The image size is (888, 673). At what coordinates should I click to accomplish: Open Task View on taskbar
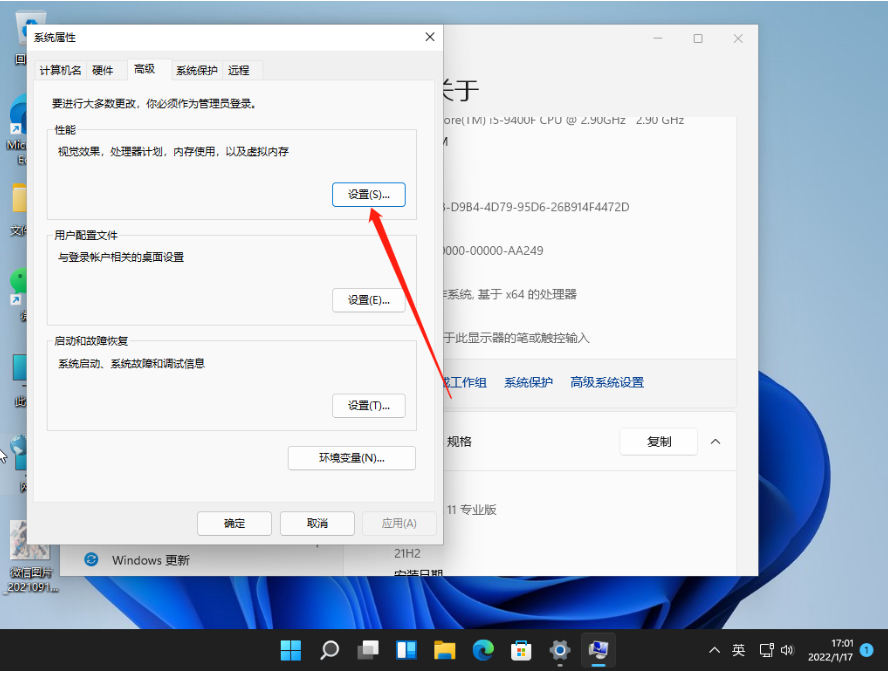pos(368,650)
